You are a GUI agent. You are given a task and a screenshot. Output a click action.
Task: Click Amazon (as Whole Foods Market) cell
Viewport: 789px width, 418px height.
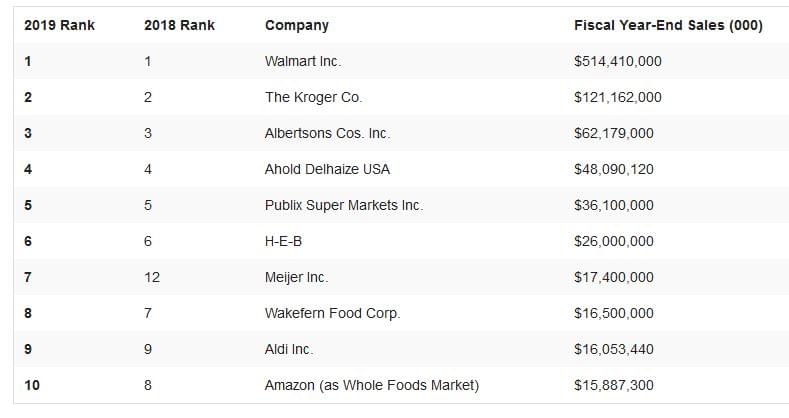[x=372, y=385]
